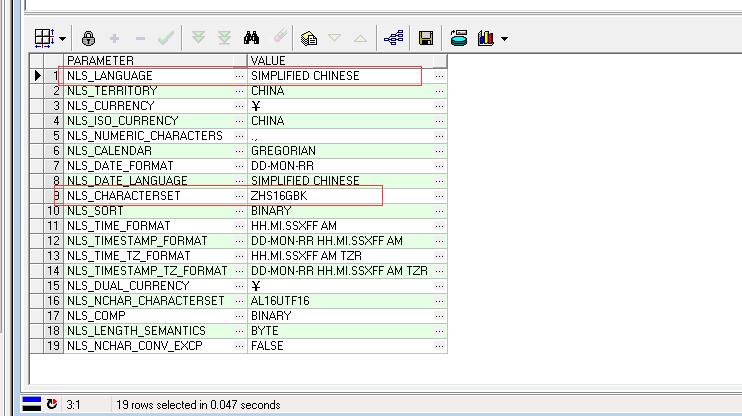Open ellipsis button at end of FALSE row

(439, 346)
